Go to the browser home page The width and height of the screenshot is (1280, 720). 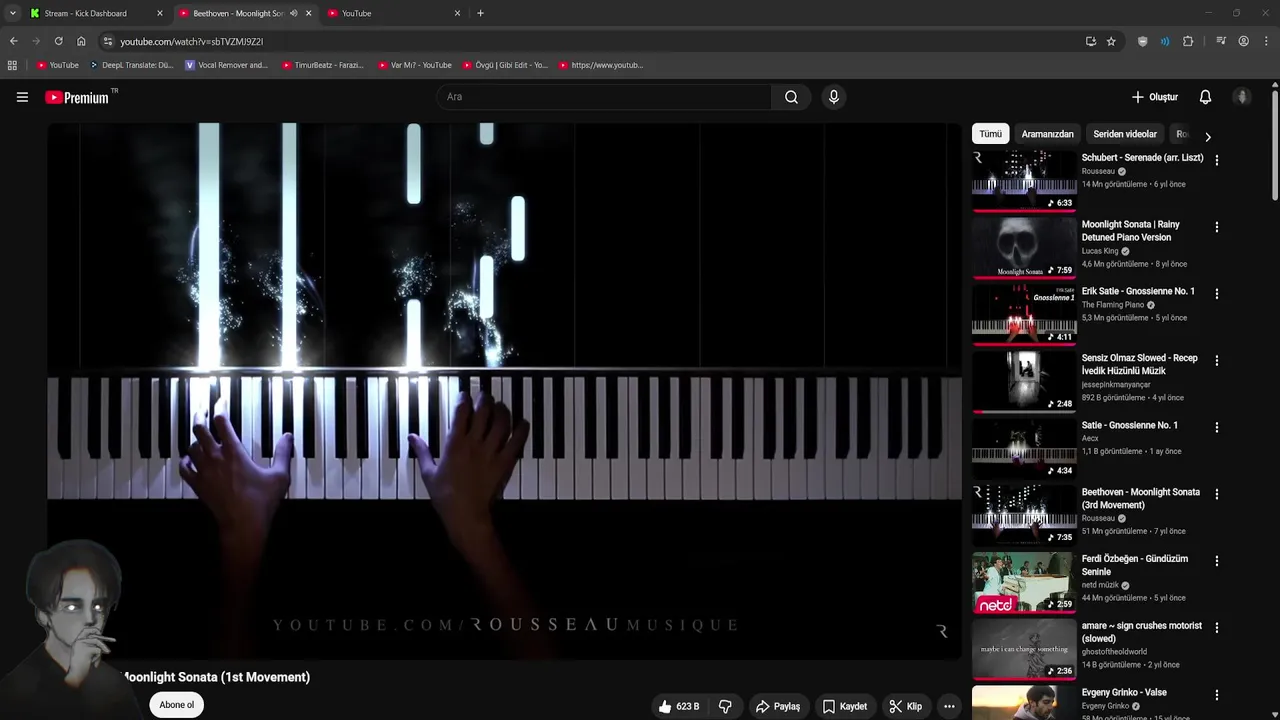(81, 41)
